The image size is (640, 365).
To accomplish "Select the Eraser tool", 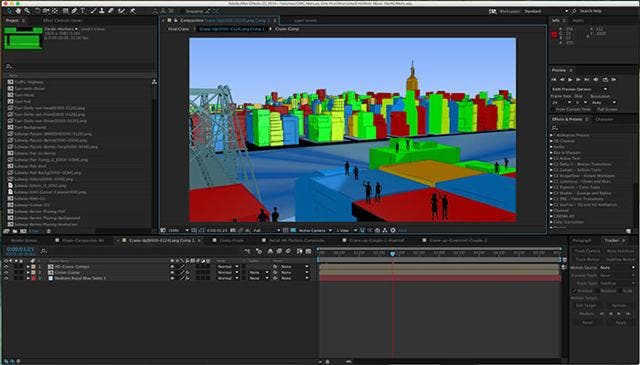I will (110, 11).
